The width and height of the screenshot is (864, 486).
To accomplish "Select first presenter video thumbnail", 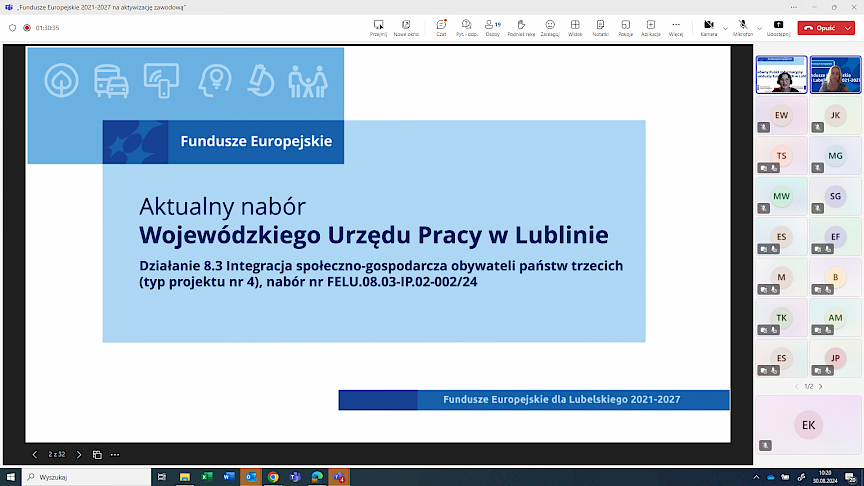I will pos(781,74).
